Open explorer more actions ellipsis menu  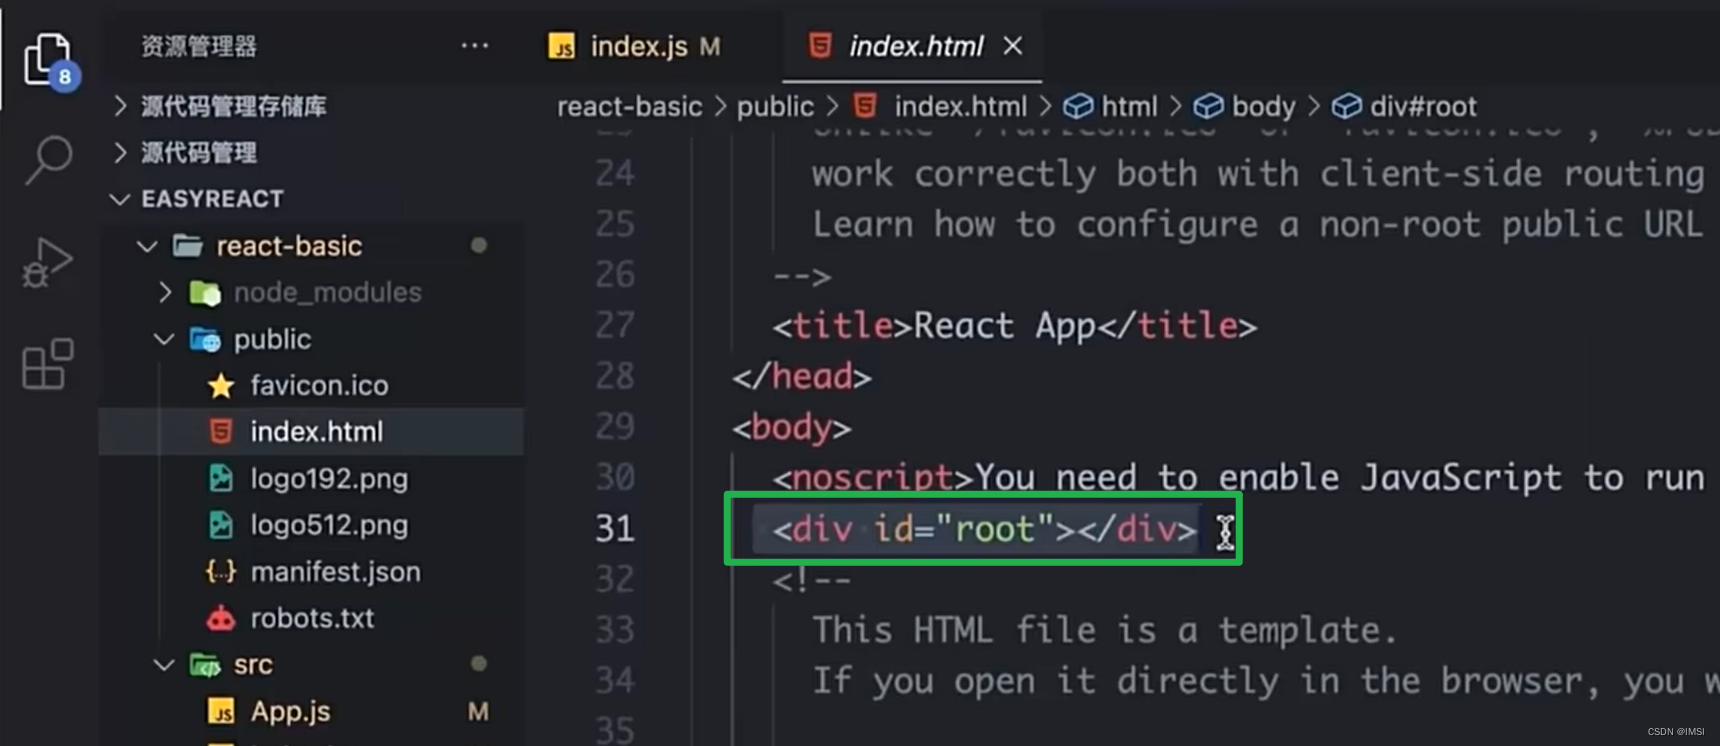(475, 45)
